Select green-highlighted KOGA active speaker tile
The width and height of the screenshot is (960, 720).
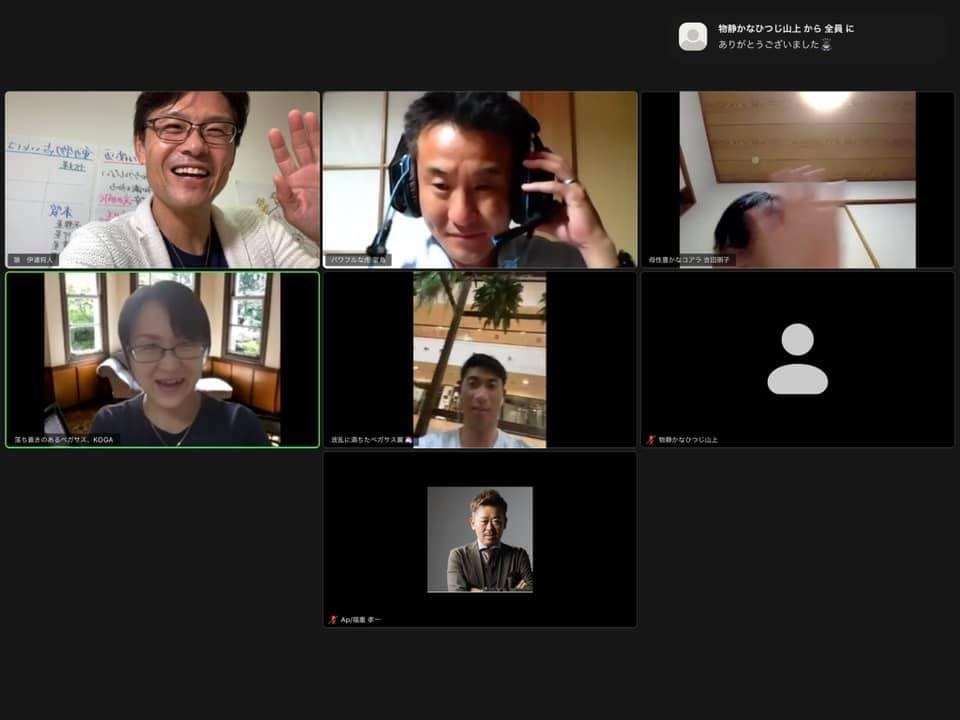click(162, 360)
